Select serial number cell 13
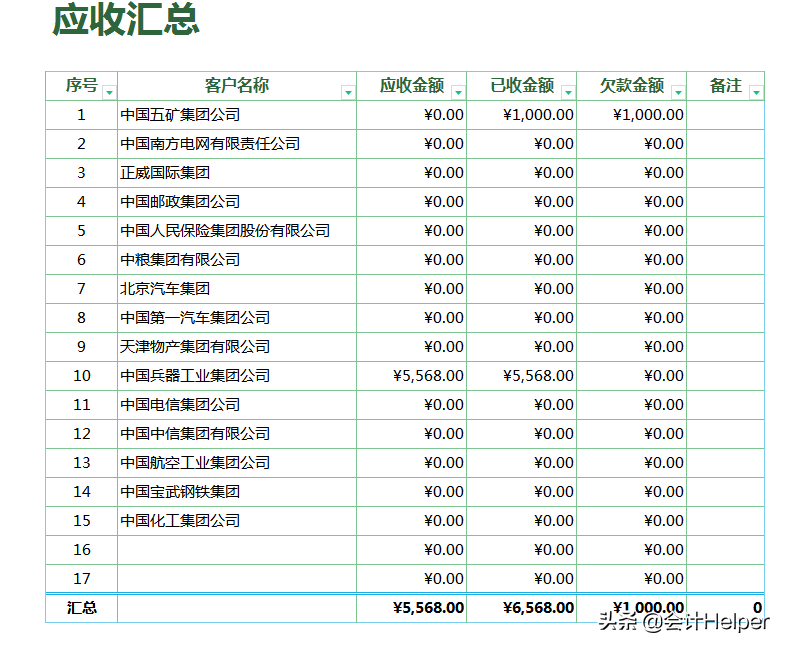Viewport: 787px width, 649px height. (81, 463)
